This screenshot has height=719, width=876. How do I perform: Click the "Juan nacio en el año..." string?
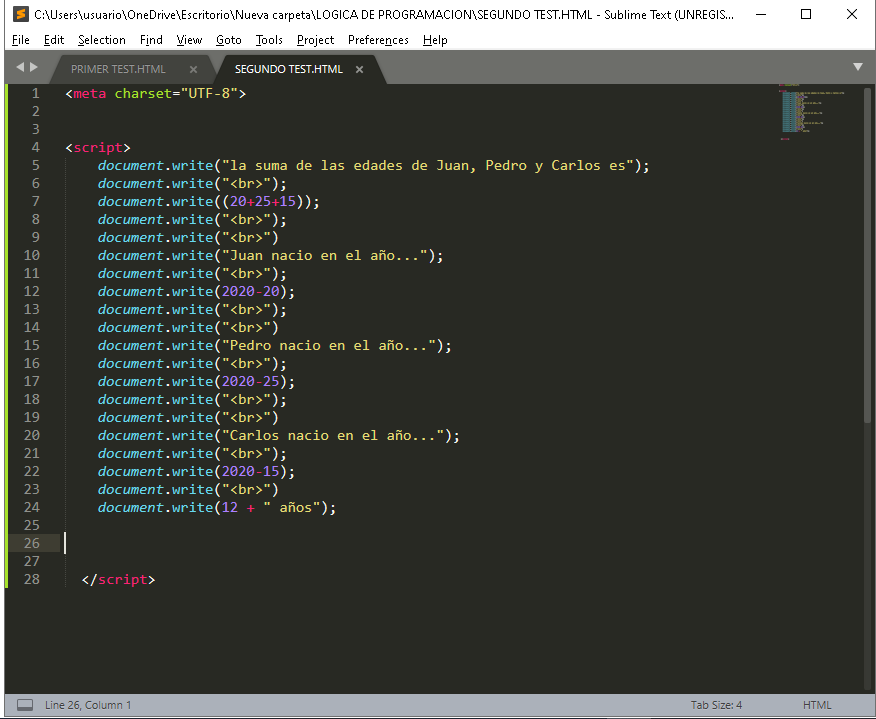(325, 255)
